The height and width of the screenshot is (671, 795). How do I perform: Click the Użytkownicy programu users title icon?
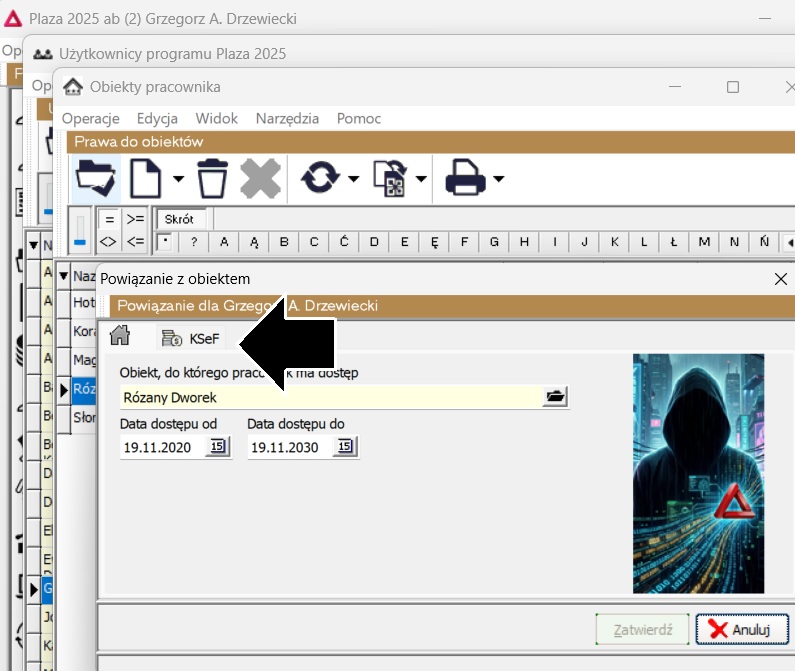[43, 54]
